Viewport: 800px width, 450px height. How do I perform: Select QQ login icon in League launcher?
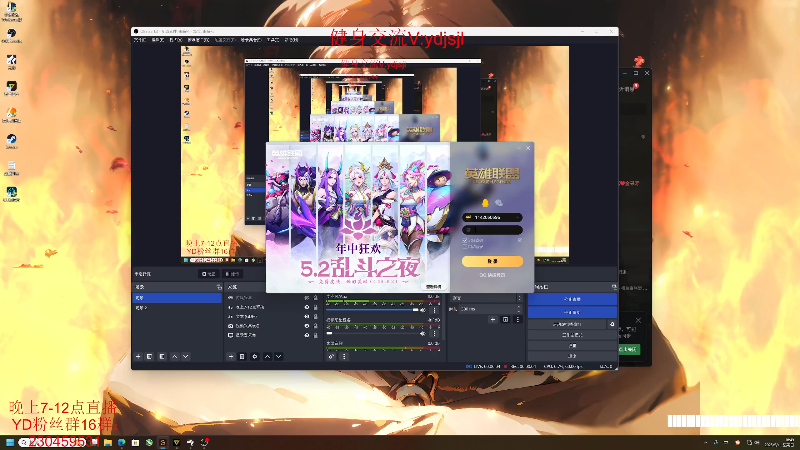[x=485, y=203]
